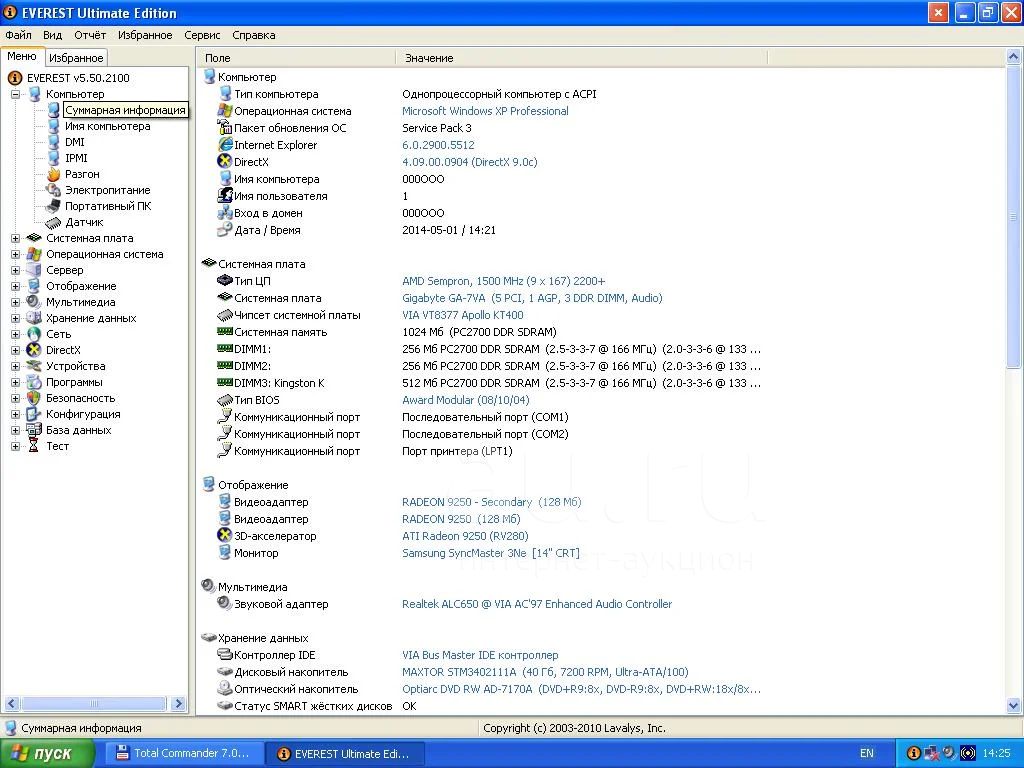Open the ATI Radeon 9250 (RV280) link
The image size is (1024, 768).
tap(465, 536)
